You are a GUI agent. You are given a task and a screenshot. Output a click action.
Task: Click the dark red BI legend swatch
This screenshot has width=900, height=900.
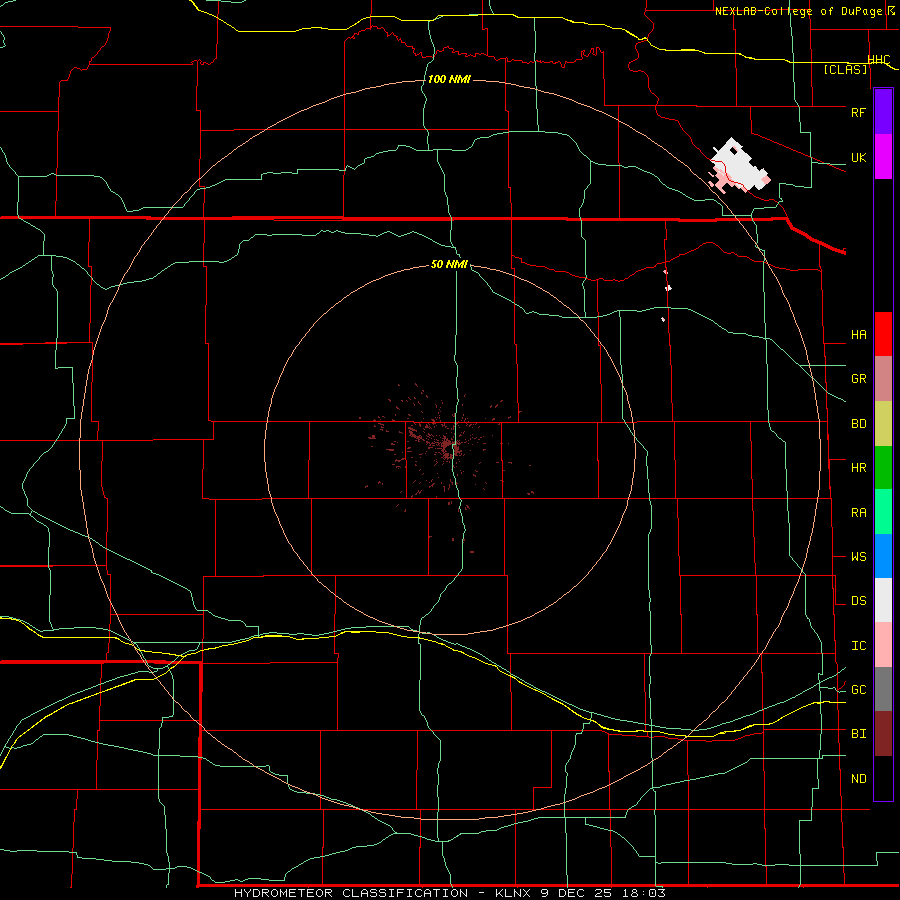point(883,734)
